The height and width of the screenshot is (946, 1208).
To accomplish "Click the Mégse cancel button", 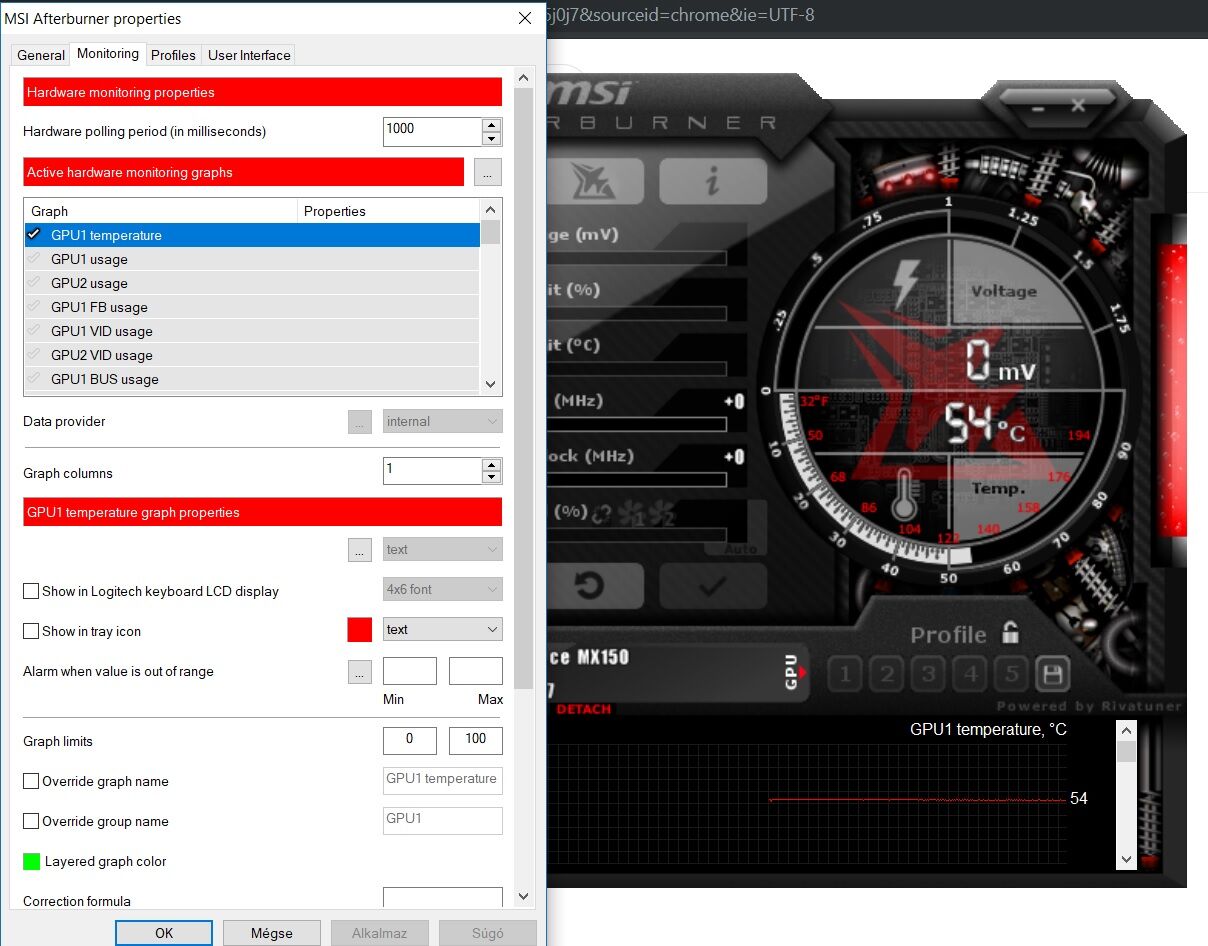I will (x=272, y=933).
